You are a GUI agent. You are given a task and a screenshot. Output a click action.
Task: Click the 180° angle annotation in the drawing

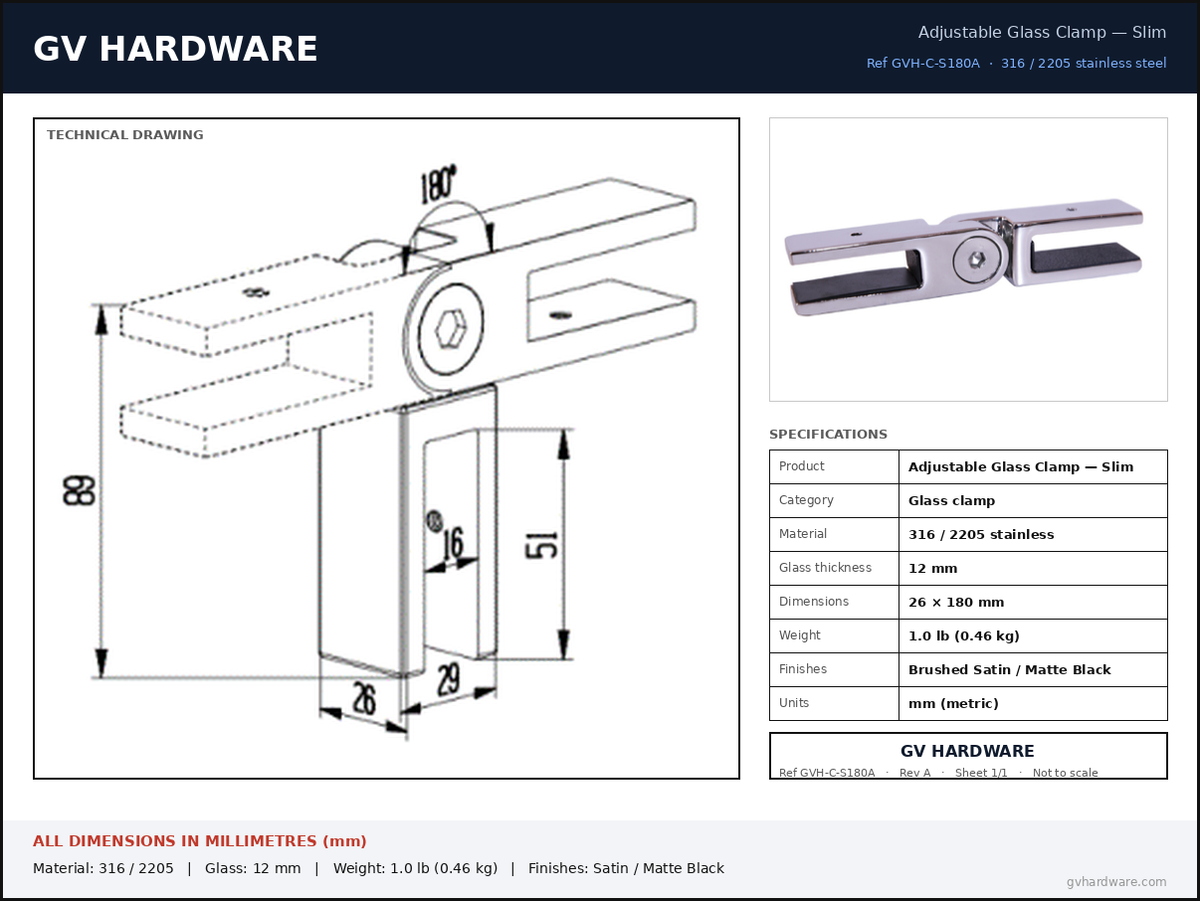coord(437,185)
